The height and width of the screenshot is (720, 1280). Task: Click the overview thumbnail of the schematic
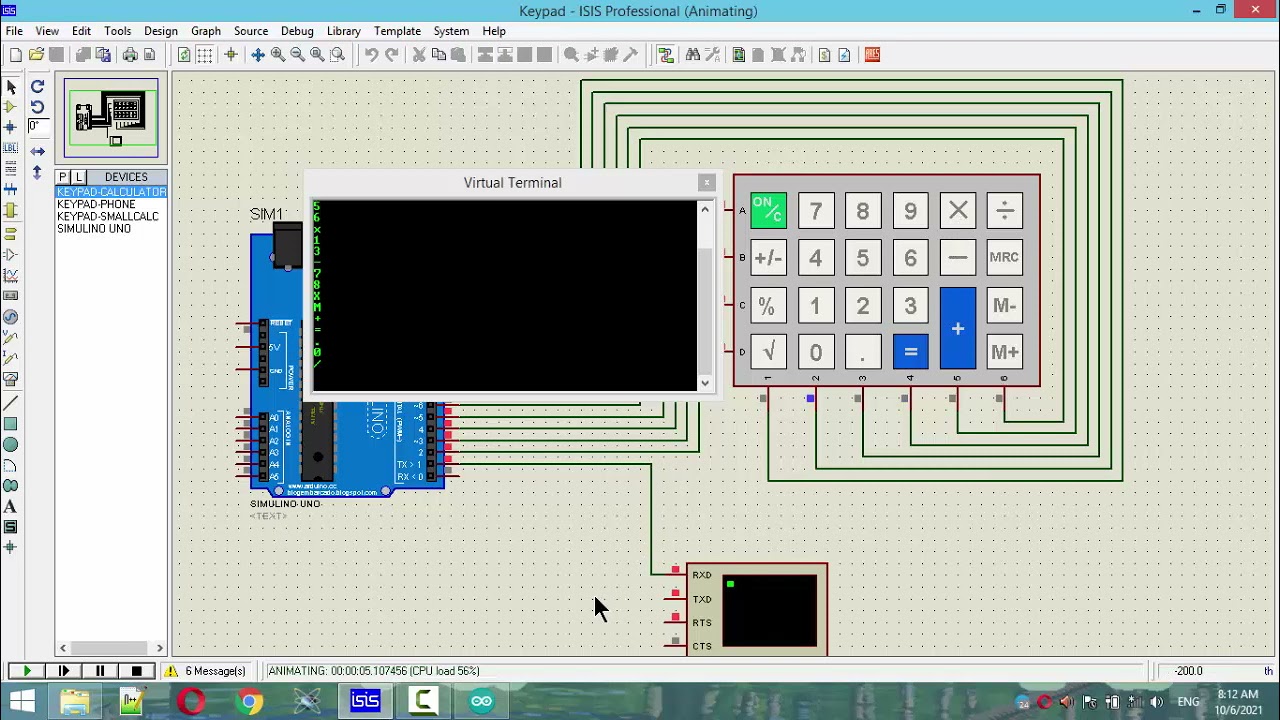pos(111,118)
